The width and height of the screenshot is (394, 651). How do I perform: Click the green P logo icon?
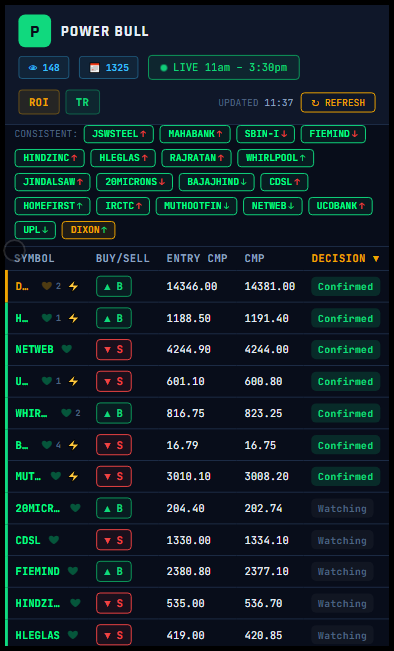click(35, 31)
